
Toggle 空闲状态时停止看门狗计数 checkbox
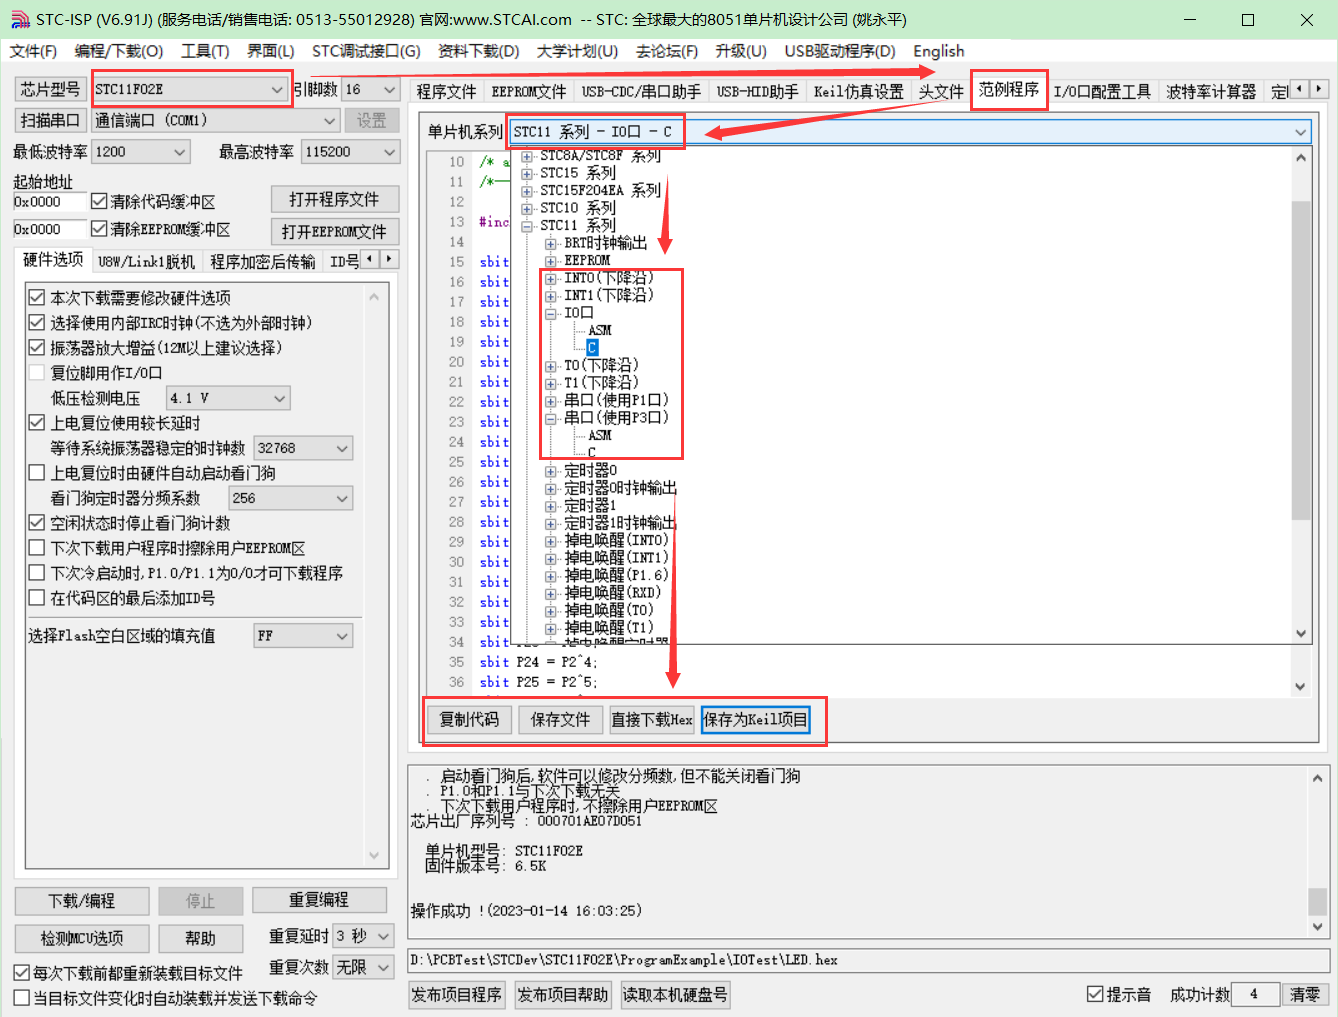tap(37, 522)
